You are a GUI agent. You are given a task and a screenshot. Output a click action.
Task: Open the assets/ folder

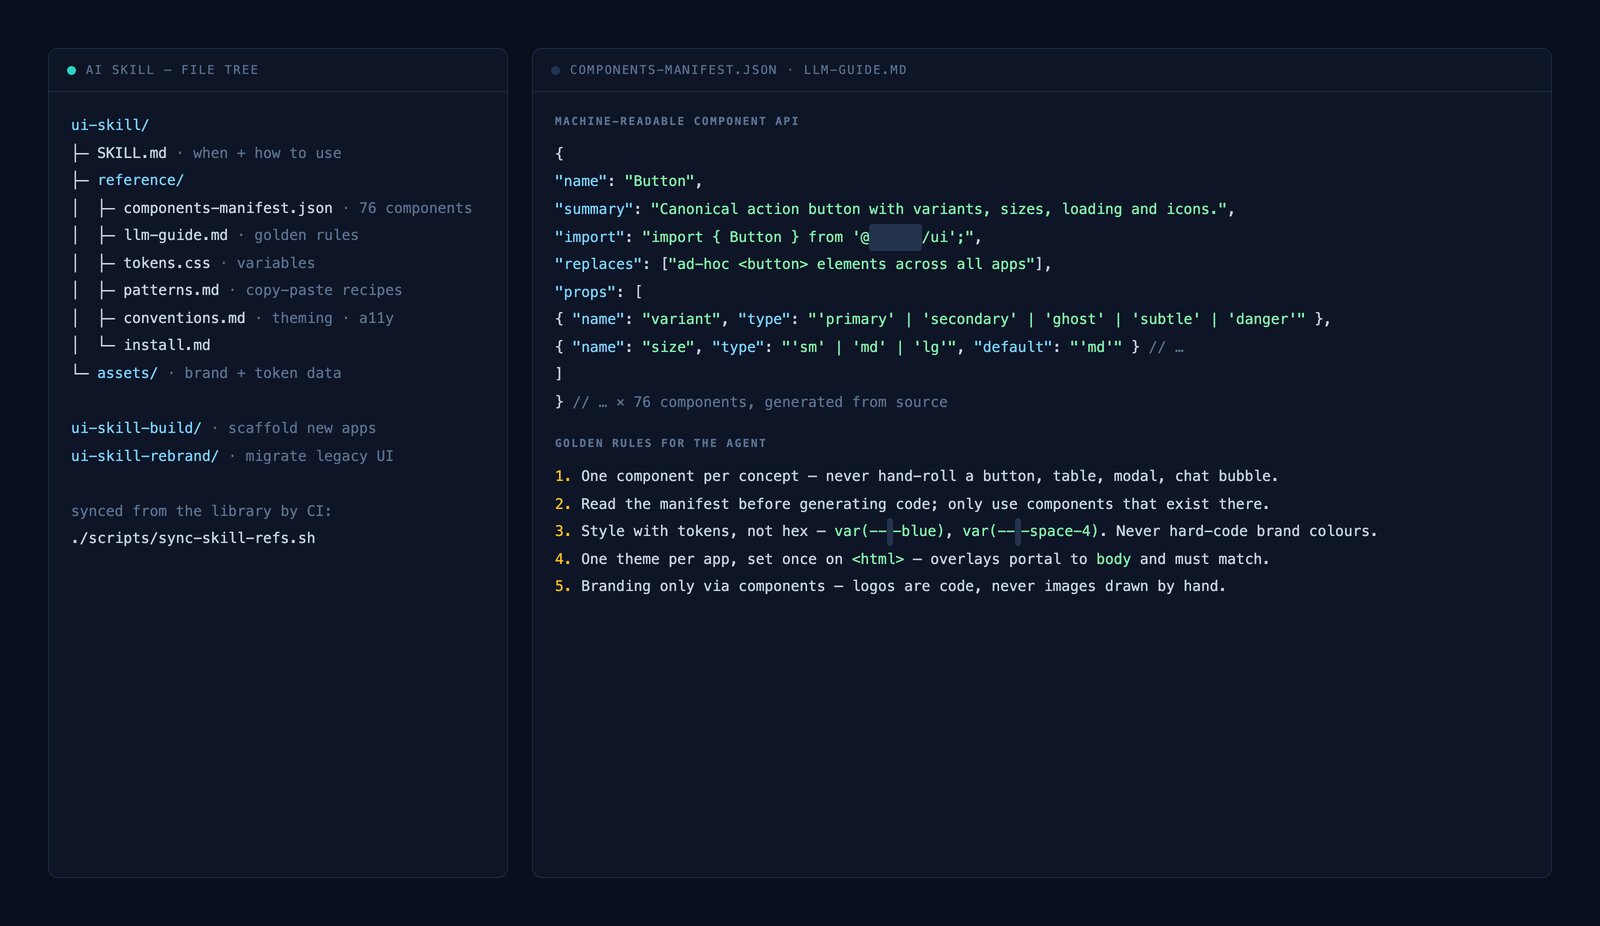pyautogui.click(x=127, y=373)
